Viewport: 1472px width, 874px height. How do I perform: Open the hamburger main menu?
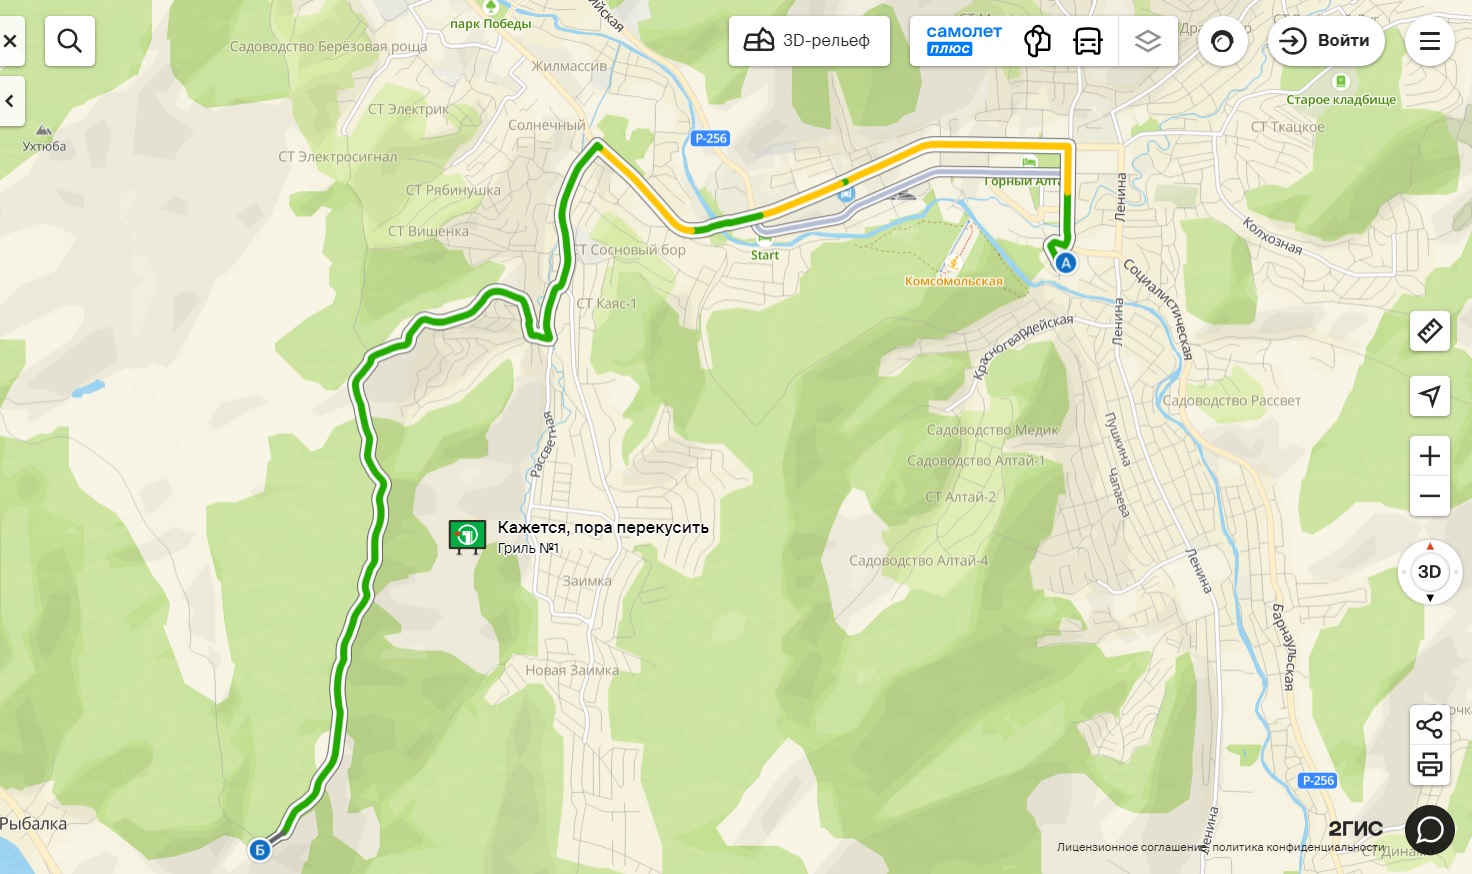(1430, 41)
